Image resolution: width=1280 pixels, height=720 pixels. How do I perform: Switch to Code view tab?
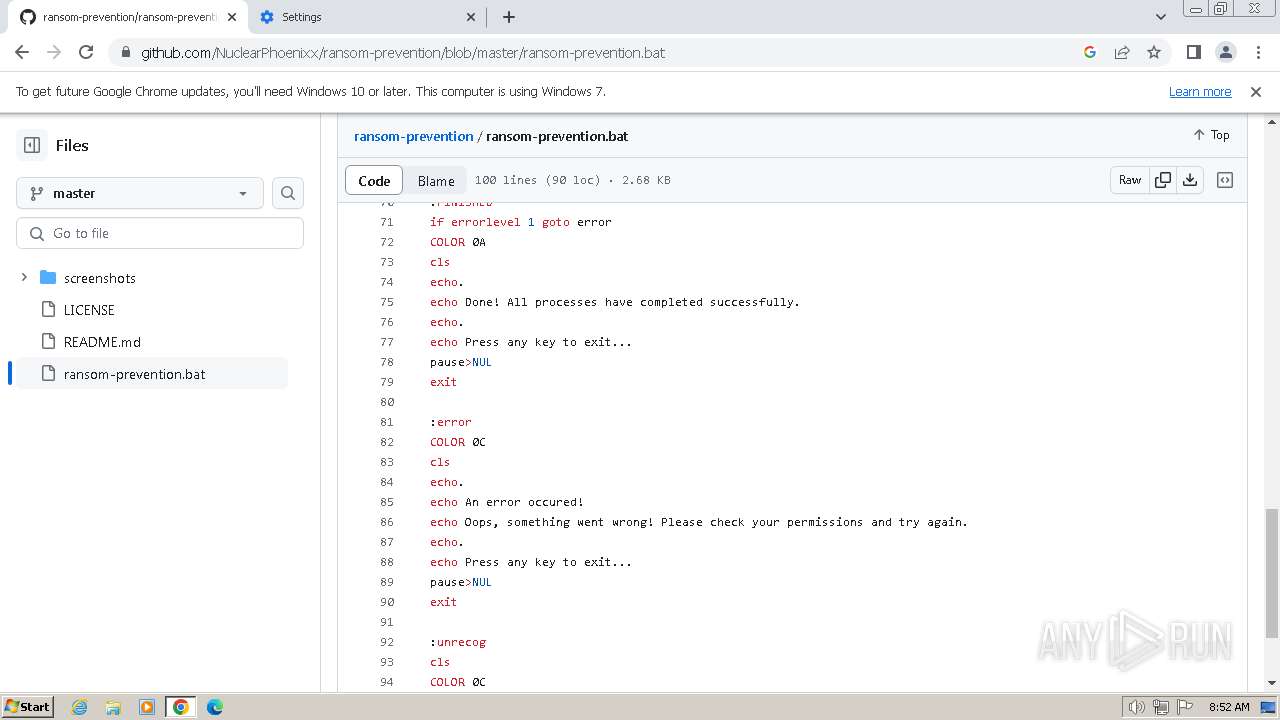tap(374, 181)
